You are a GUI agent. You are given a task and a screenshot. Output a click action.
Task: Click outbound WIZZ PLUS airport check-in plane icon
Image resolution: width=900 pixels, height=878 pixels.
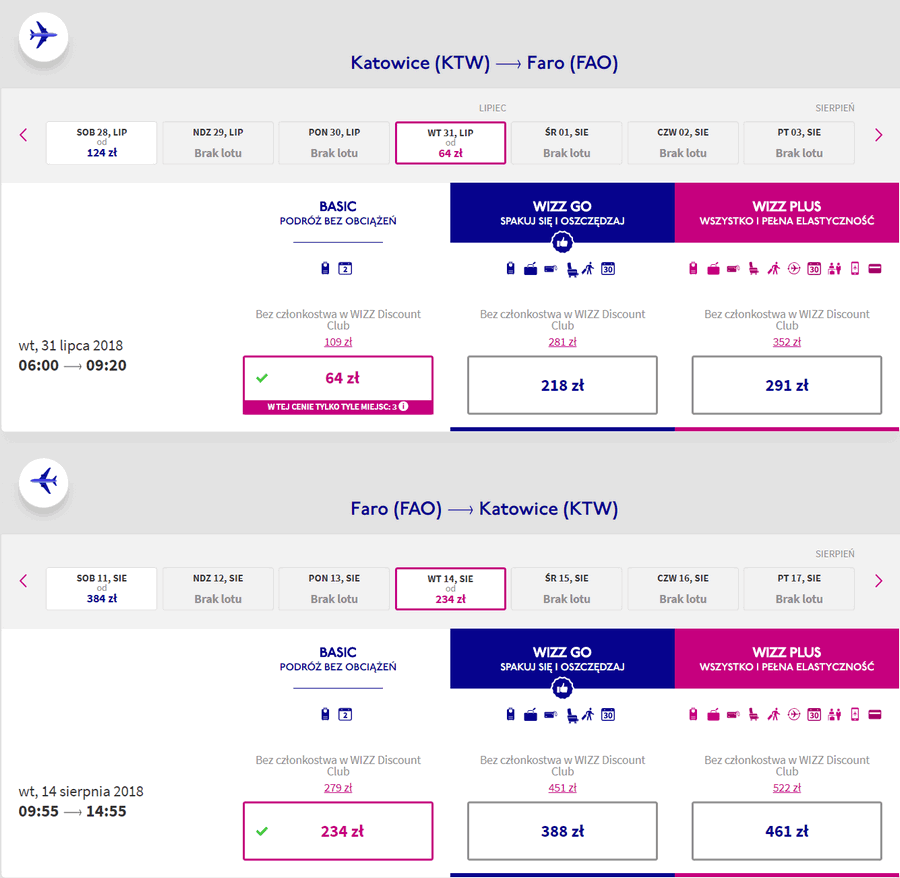794,268
